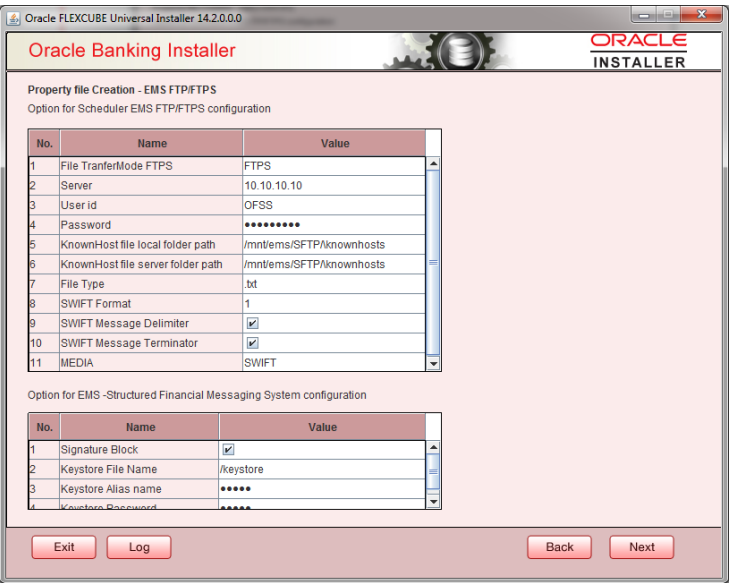Select the 'MEDIA' name cell

(x=151, y=363)
